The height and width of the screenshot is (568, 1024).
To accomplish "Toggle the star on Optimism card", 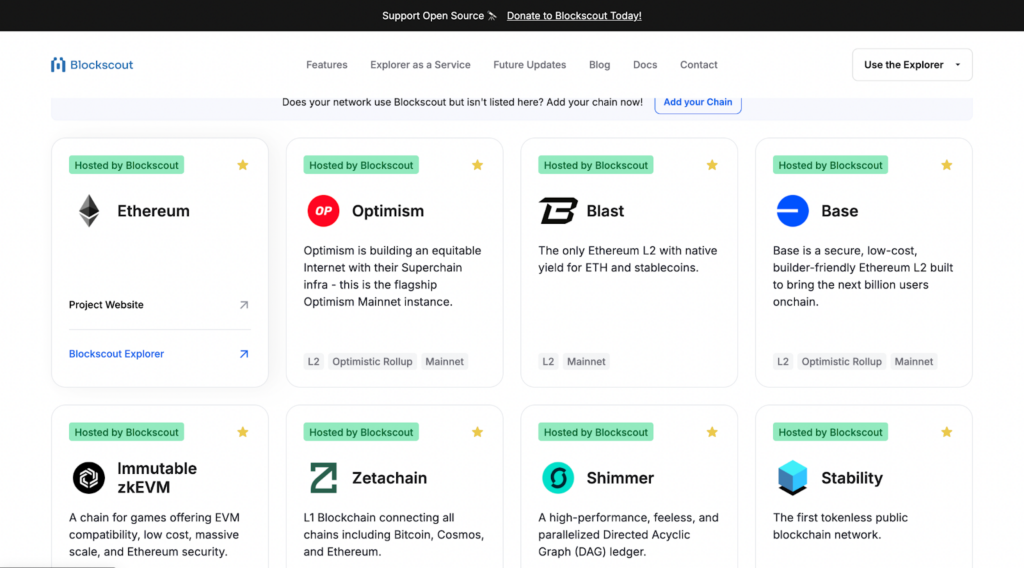I will [477, 165].
